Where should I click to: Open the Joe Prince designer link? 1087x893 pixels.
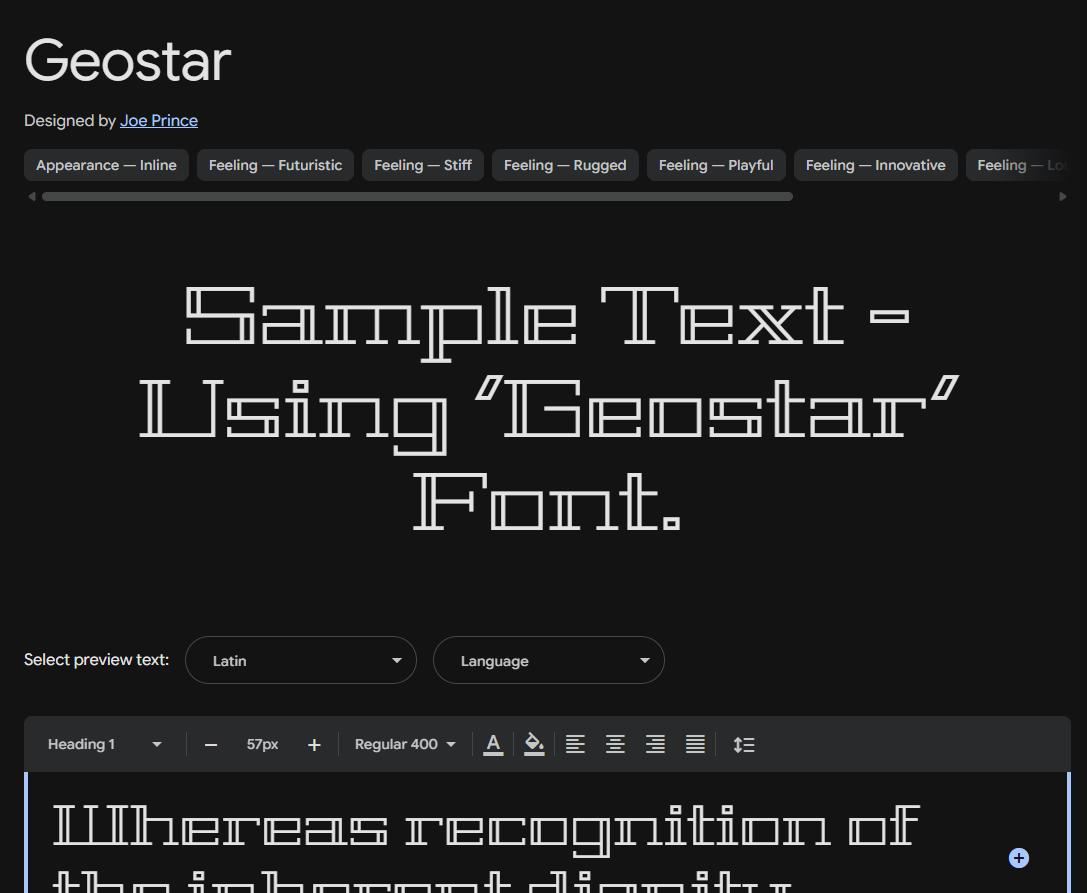159,121
